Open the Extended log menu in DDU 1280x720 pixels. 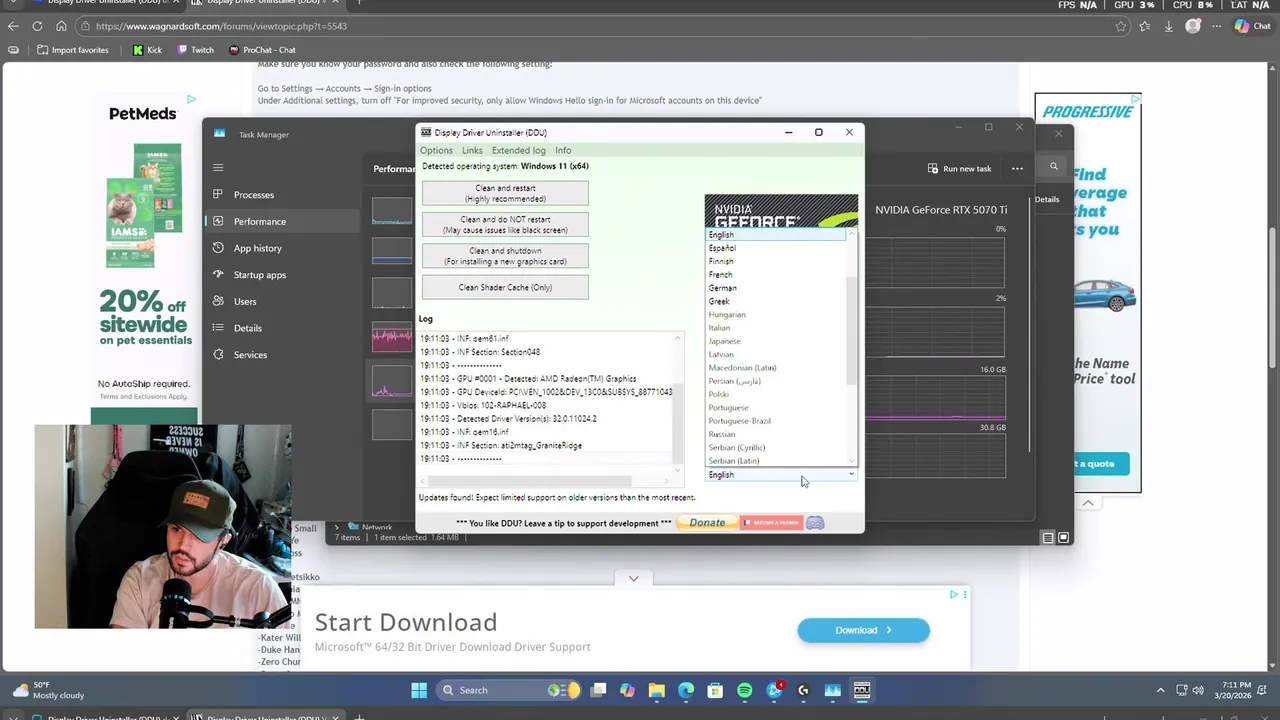pyautogui.click(x=518, y=150)
